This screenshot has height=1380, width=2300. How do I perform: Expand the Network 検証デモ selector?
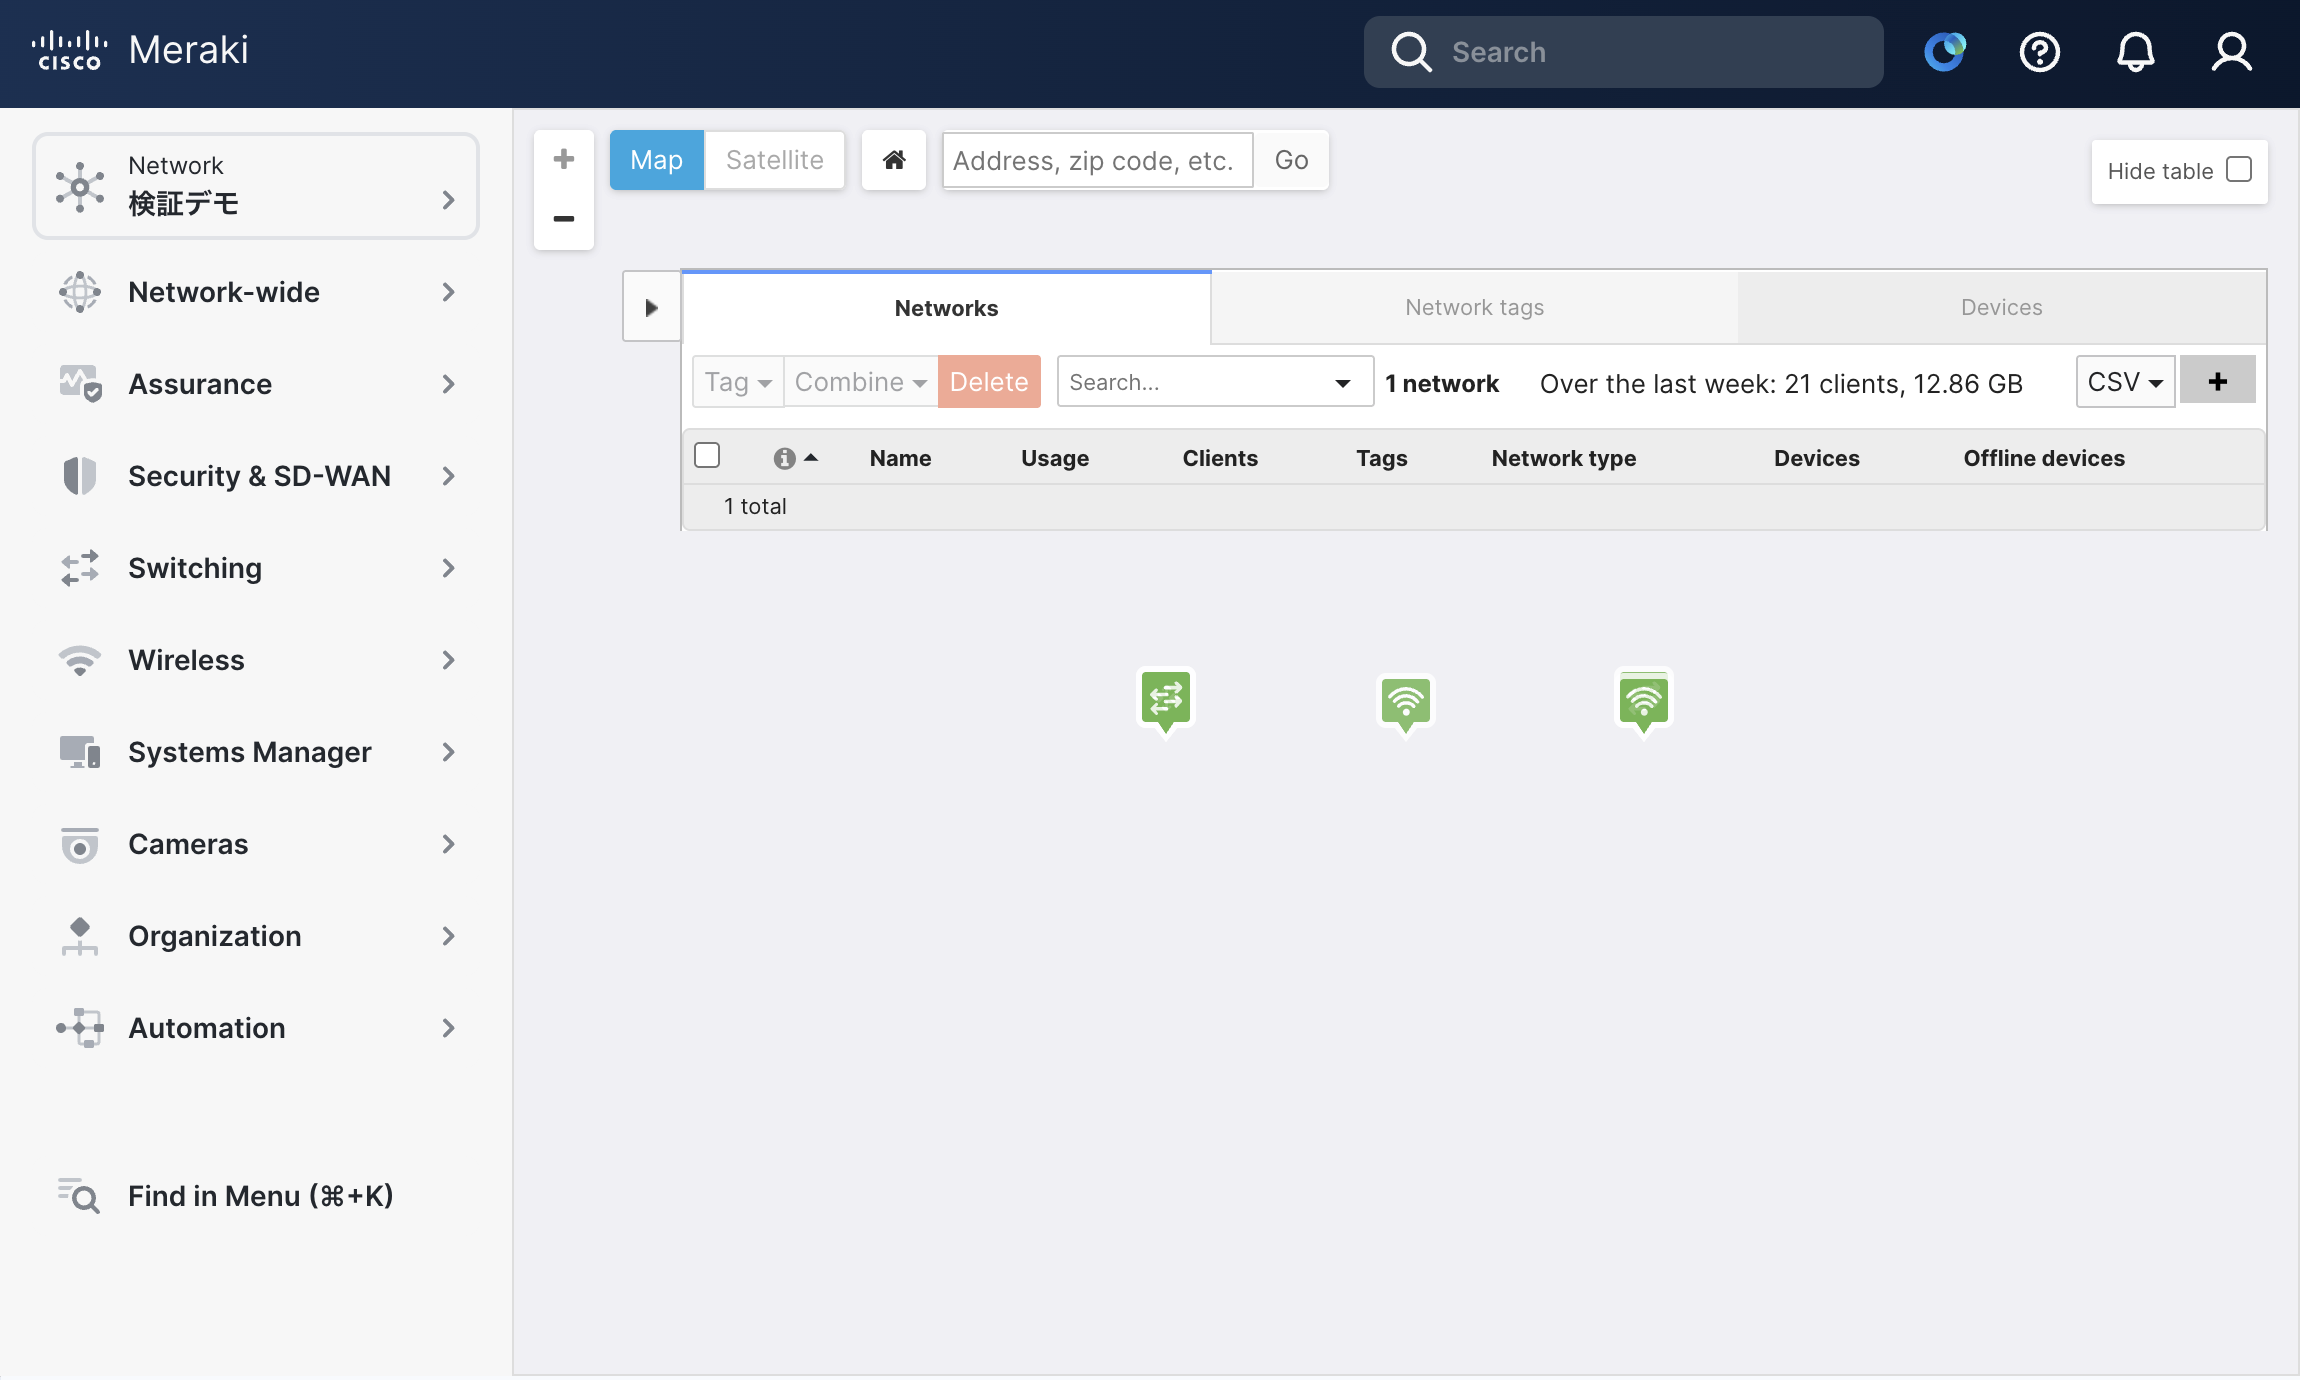[256, 186]
